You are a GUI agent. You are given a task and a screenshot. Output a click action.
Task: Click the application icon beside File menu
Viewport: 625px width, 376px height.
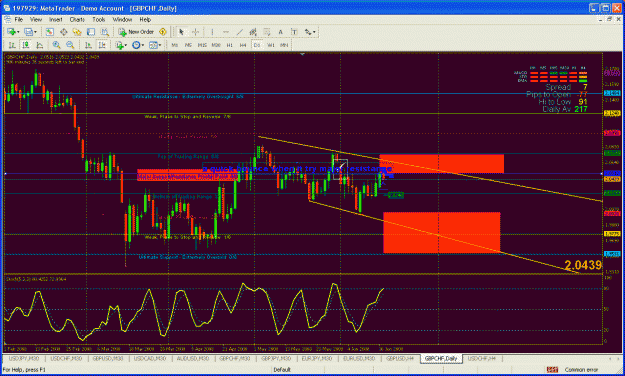click(x=7, y=19)
